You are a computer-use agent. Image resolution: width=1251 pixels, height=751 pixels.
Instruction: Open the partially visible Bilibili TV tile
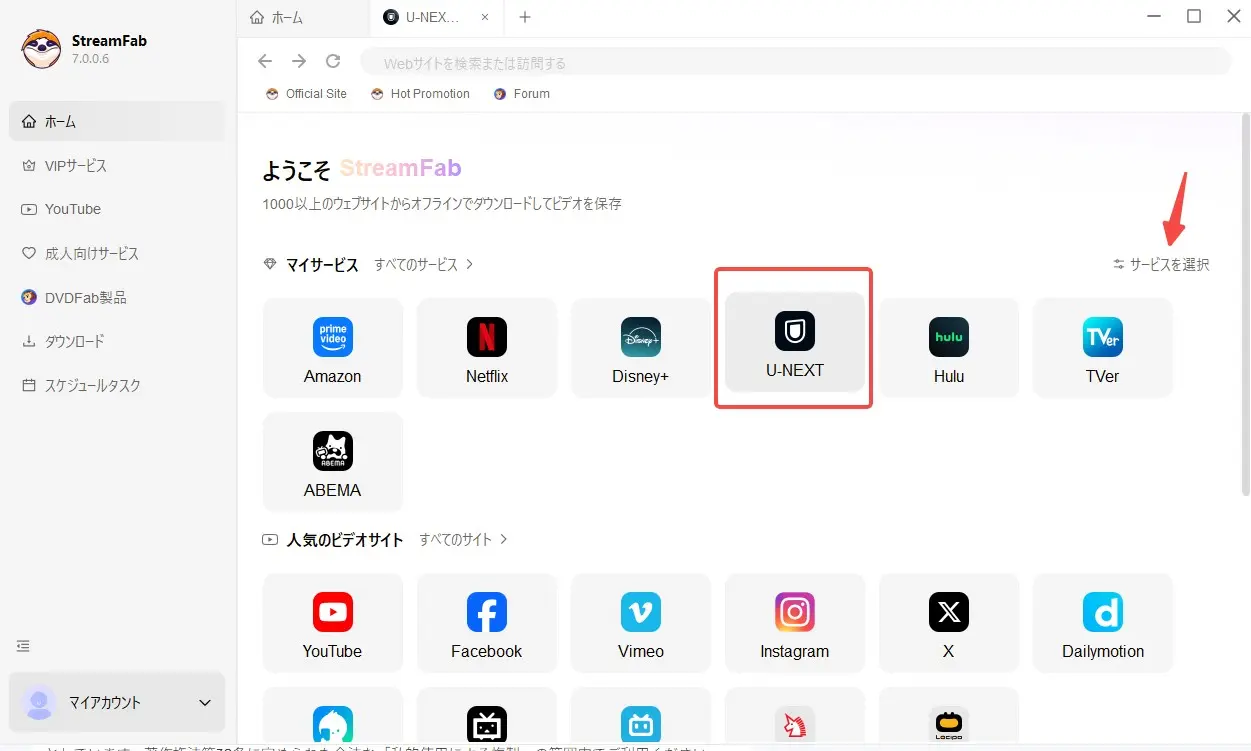coord(641,718)
